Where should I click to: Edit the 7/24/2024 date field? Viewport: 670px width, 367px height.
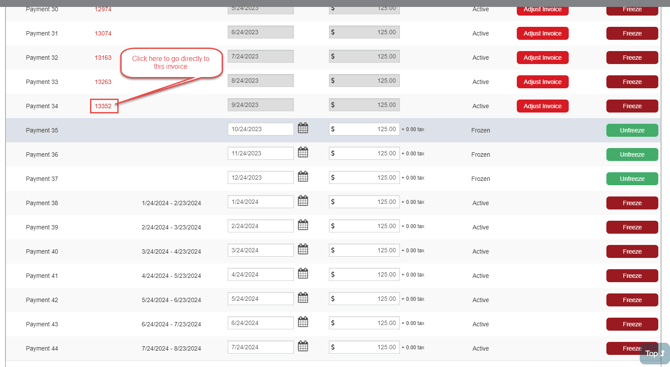[x=261, y=347]
